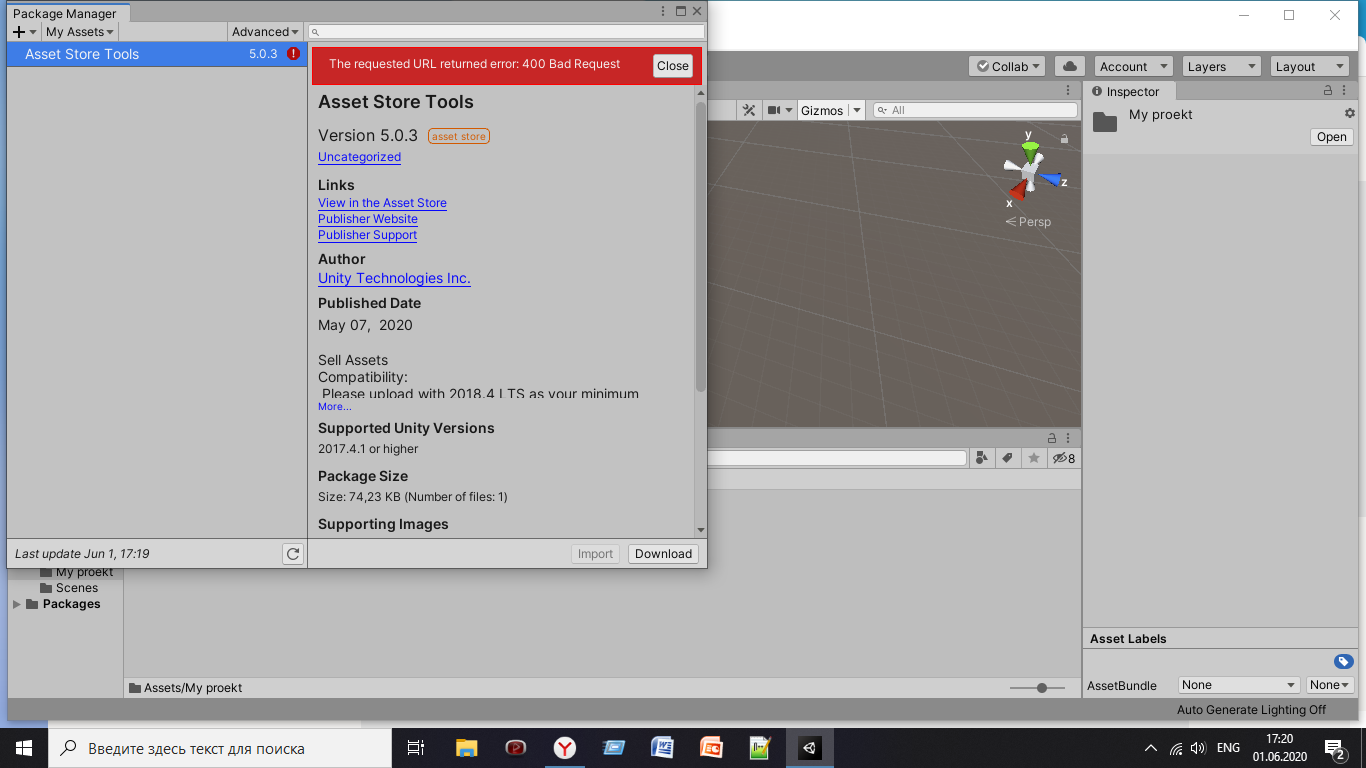Image resolution: width=1366 pixels, height=768 pixels.
Task: Click the Uncategorized category link
Action: (359, 157)
